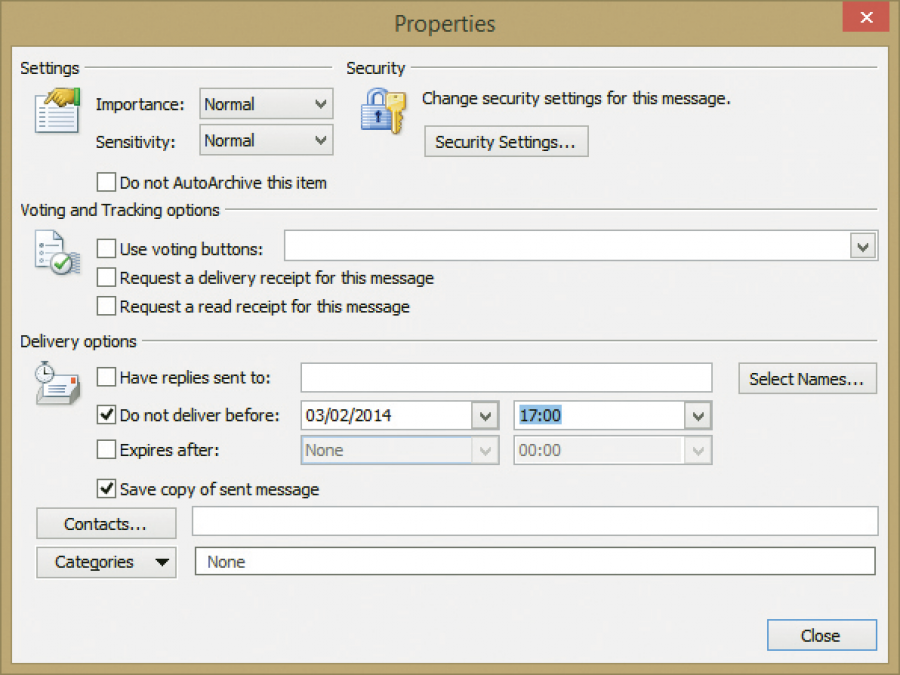This screenshot has width=900, height=675.
Task: Open the Expires after date dropdown showing None
Action: (x=400, y=450)
